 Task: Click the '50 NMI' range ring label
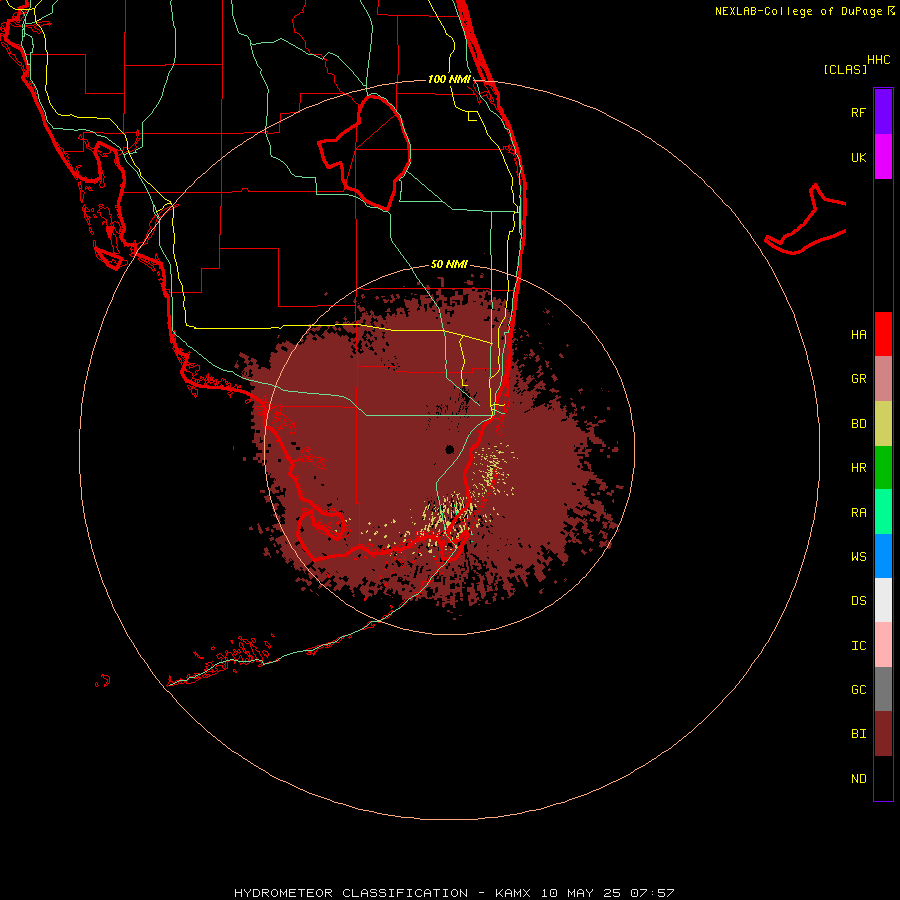[x=449, y=264]
